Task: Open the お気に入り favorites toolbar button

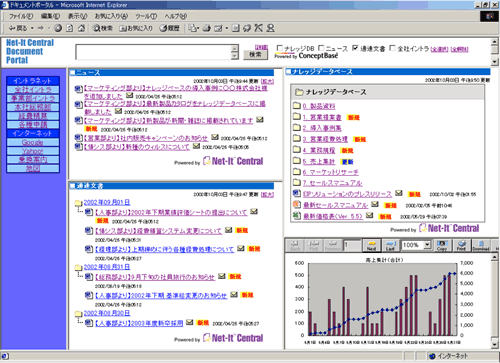Action: [136, 28]
